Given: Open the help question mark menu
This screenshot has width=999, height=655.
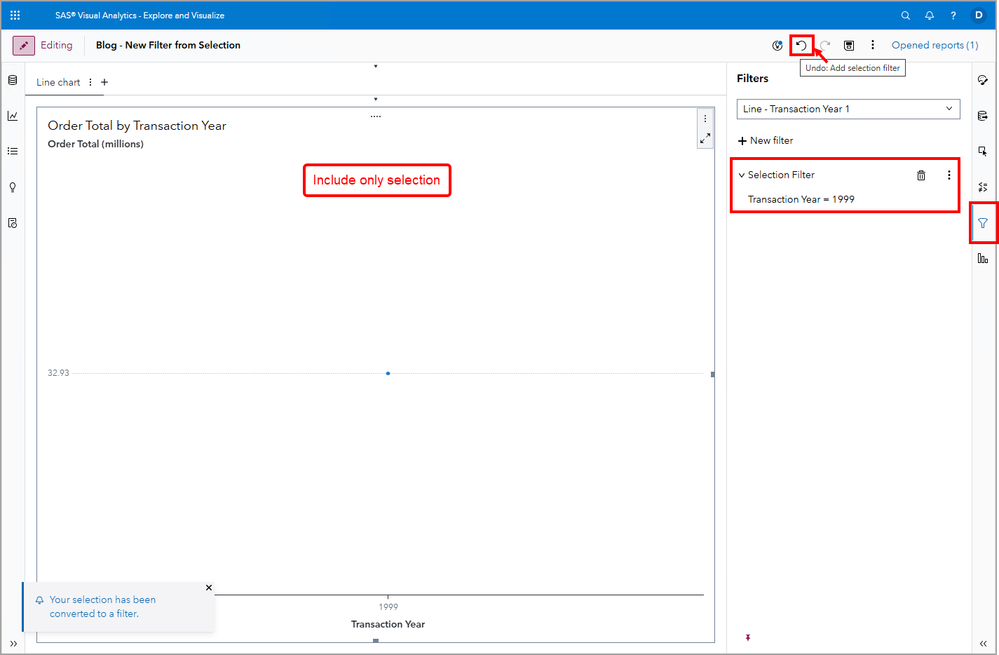Looking at the screenshot, I should (953, 15).
